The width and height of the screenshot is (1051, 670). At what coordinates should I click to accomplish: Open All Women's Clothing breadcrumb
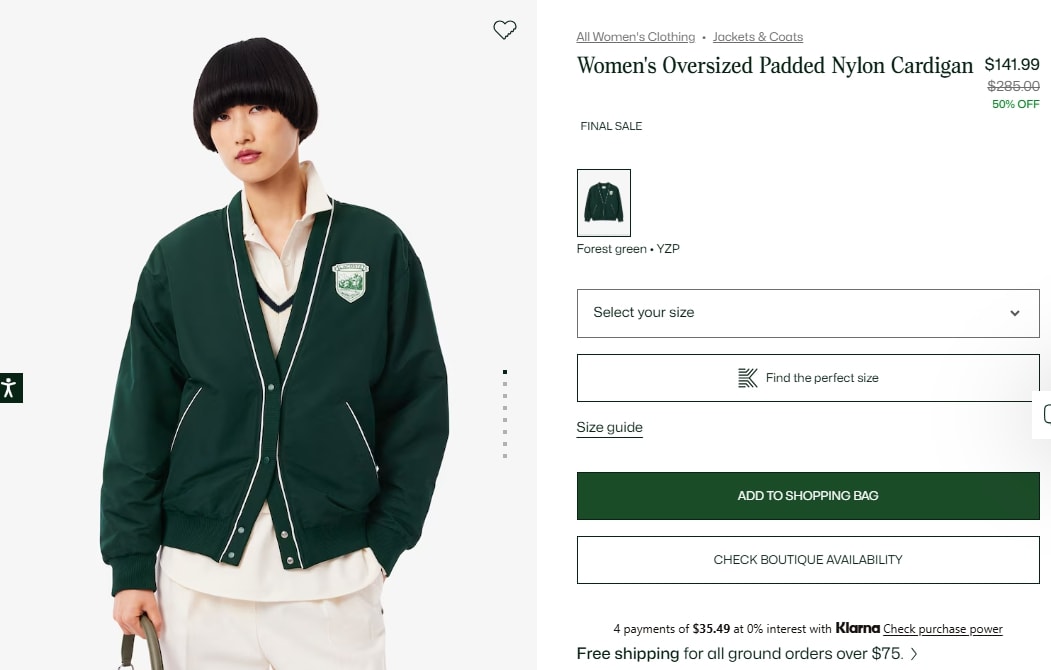click(635, 37)
